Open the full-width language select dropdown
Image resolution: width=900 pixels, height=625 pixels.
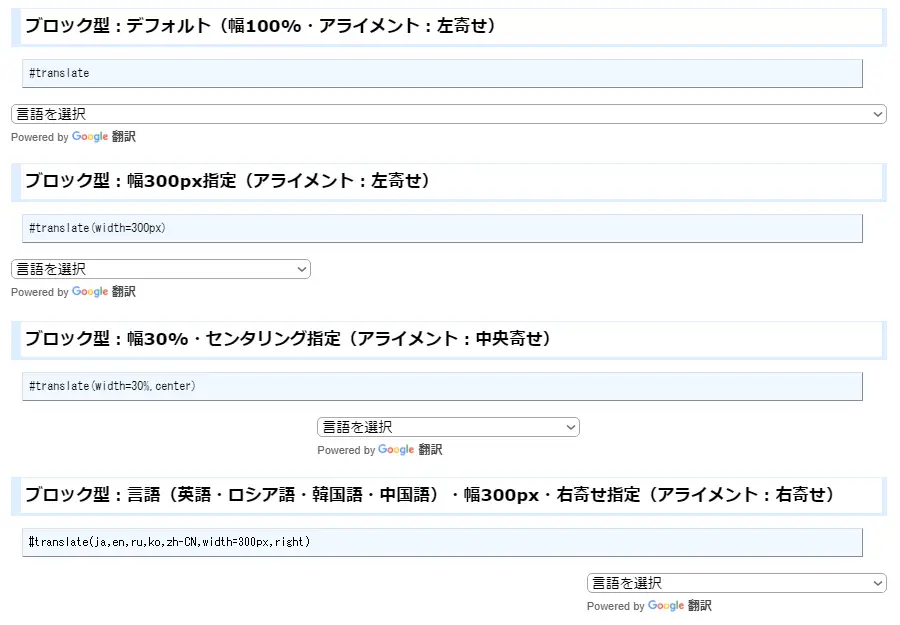pos(449,114)
